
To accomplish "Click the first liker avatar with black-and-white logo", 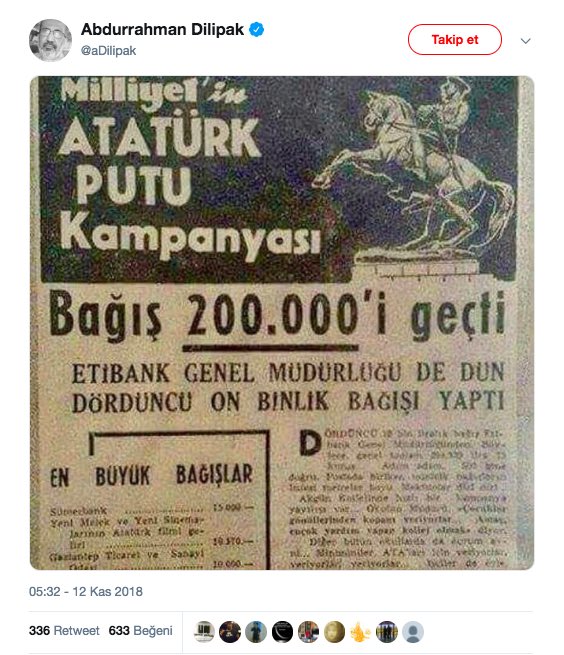I will tap(204, 631).
